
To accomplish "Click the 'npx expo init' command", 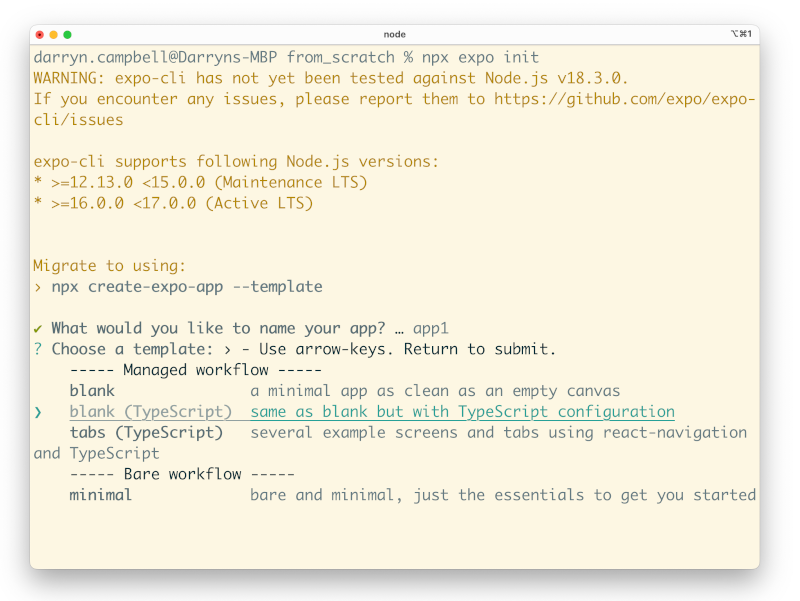I will coord(480,57).
